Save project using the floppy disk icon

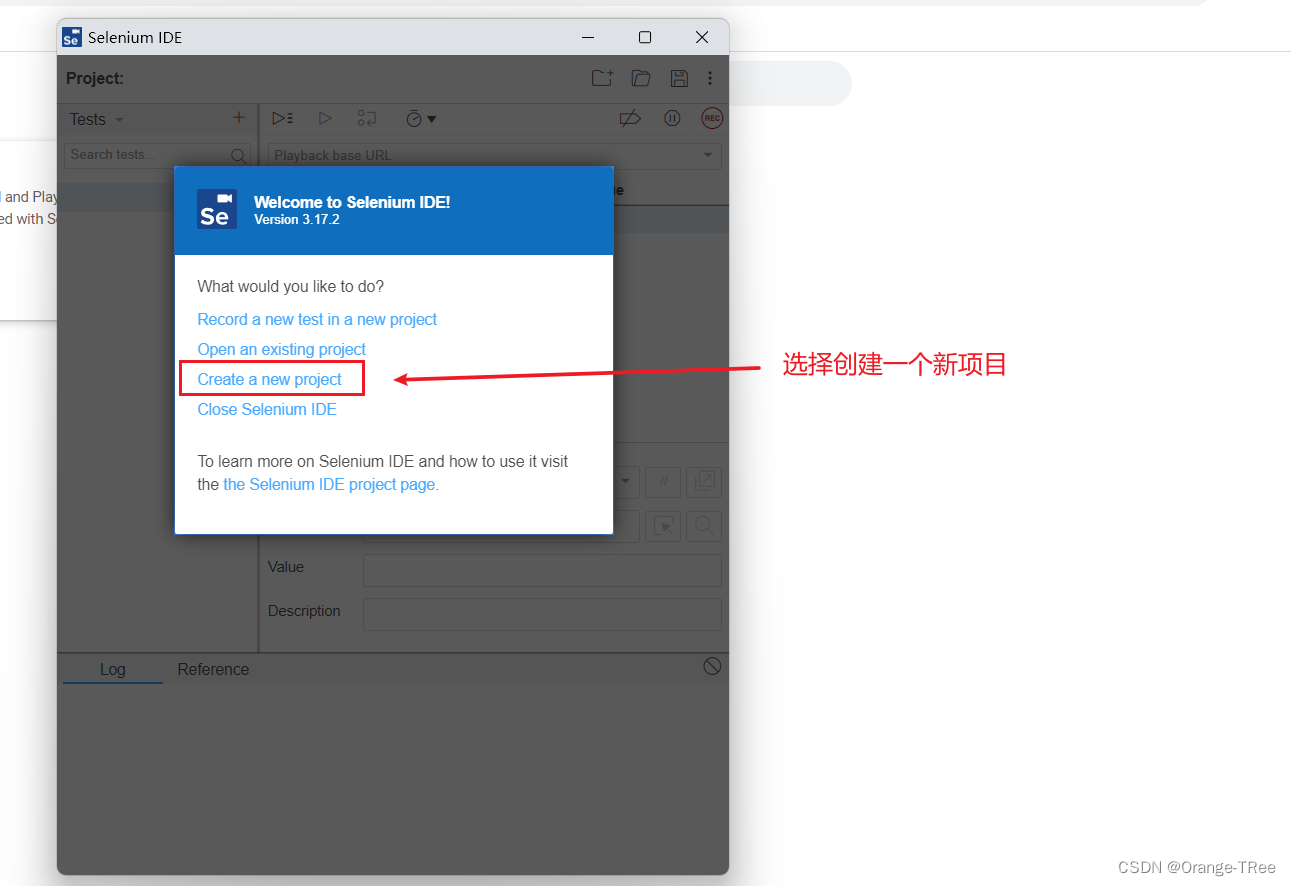[x=679, y=78]
